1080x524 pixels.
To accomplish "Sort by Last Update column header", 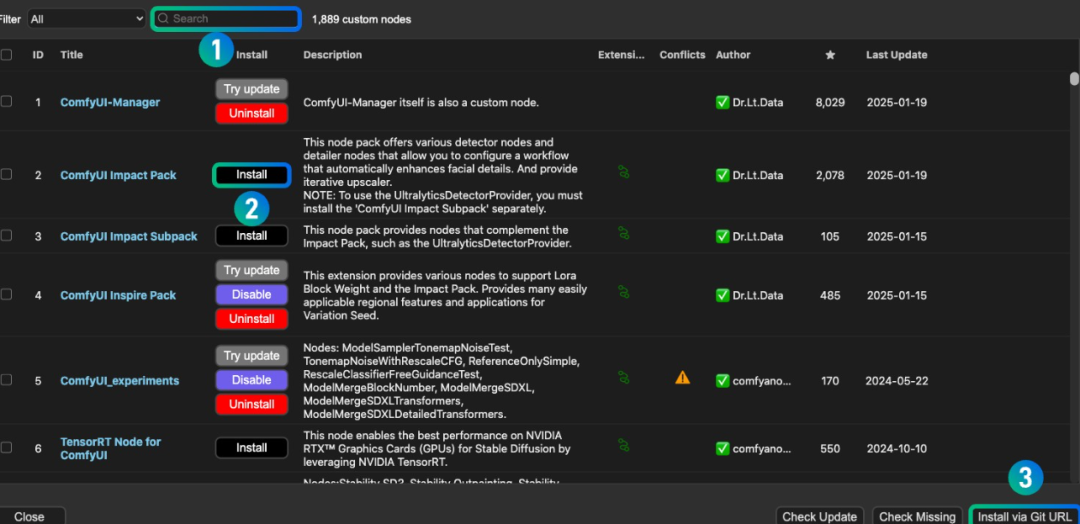I will coord(896,55).
